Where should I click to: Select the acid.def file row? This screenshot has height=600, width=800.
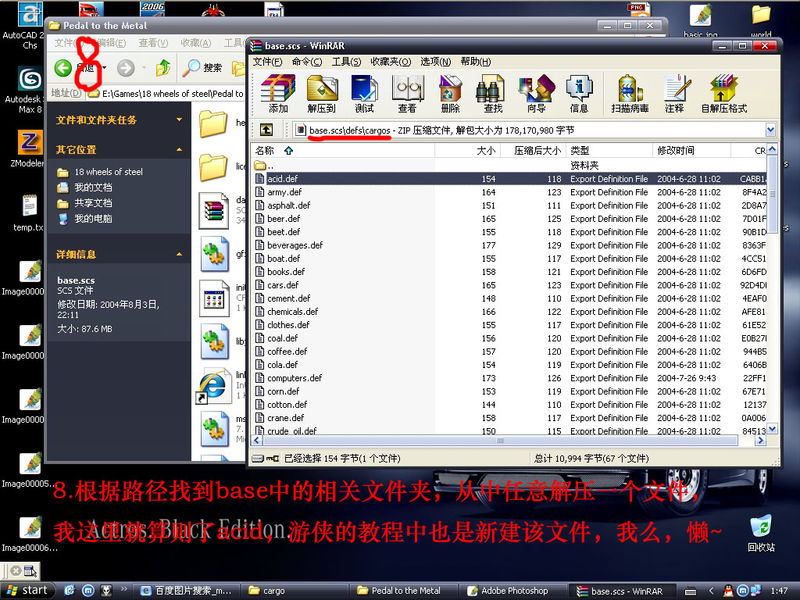pos(509,179)
